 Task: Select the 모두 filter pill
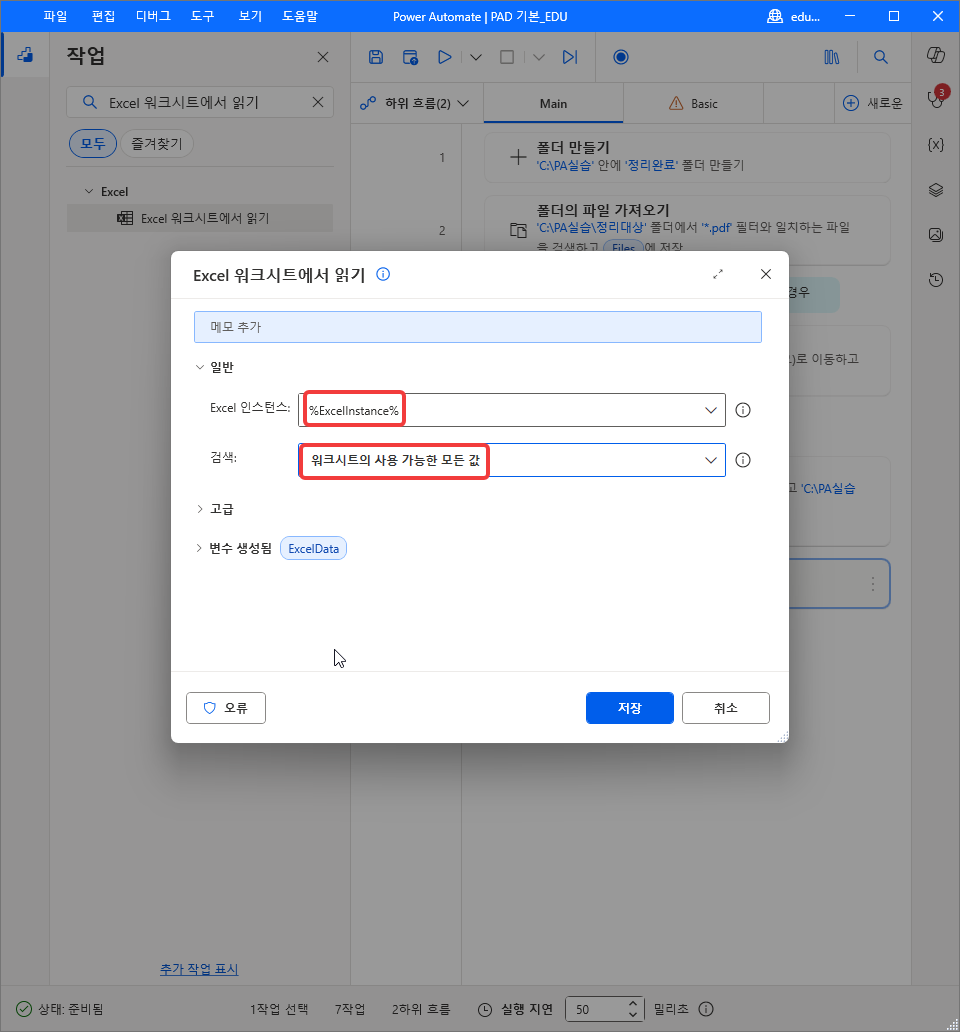pyautogui.click(x=93, y=143)
